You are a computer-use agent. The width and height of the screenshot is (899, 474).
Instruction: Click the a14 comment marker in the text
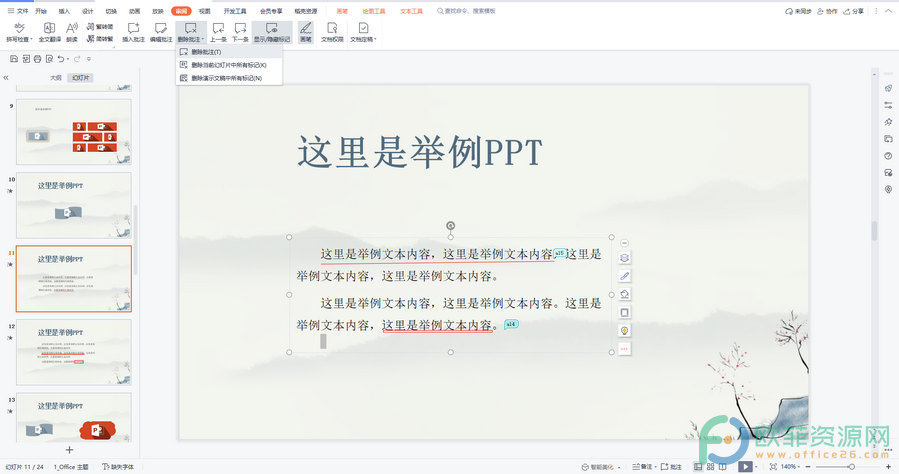[x=511, y=324]
